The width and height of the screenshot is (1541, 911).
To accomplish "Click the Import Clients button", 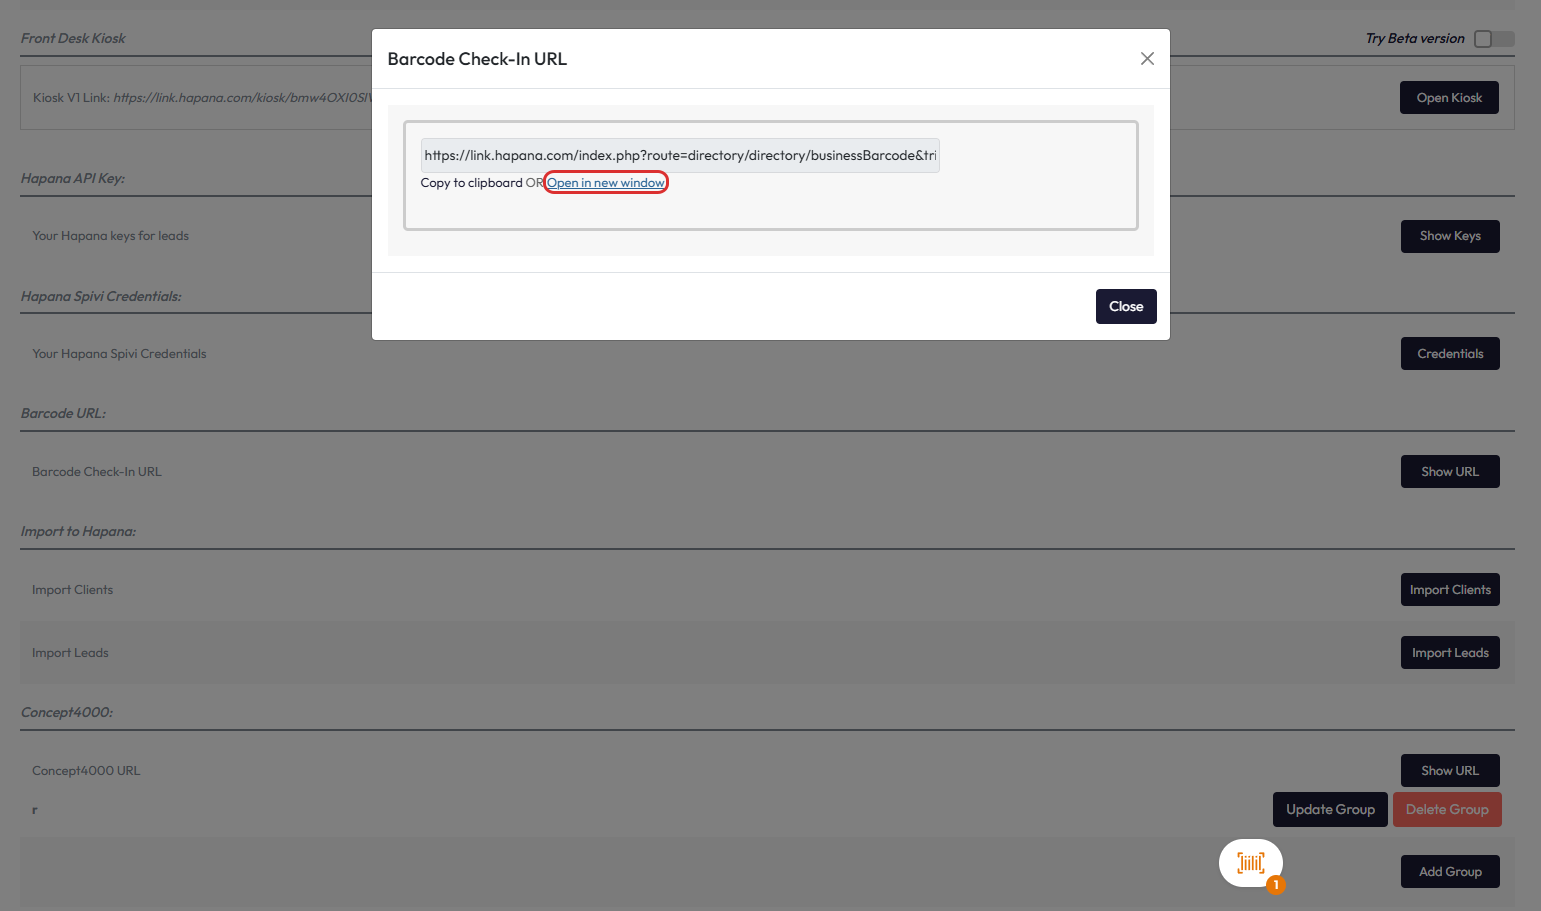I will click(1449, 590).
